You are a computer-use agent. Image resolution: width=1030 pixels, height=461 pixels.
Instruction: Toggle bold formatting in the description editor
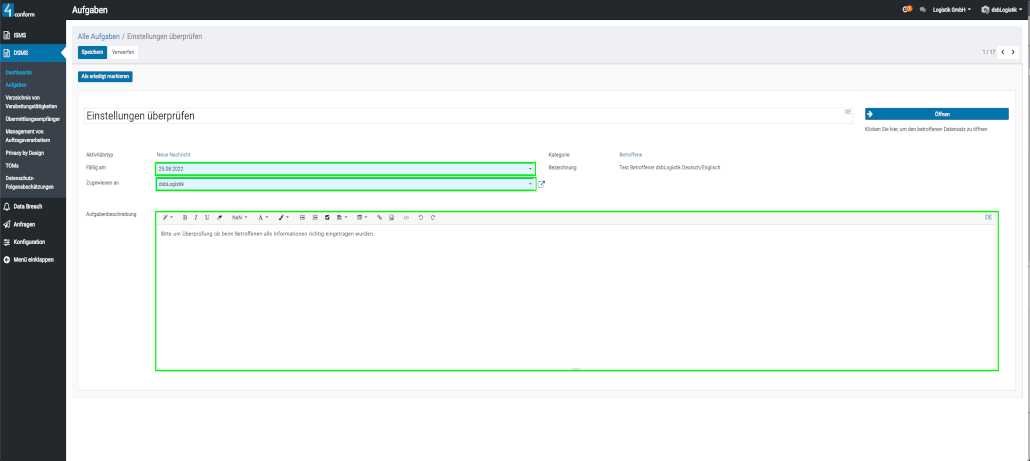184,217
